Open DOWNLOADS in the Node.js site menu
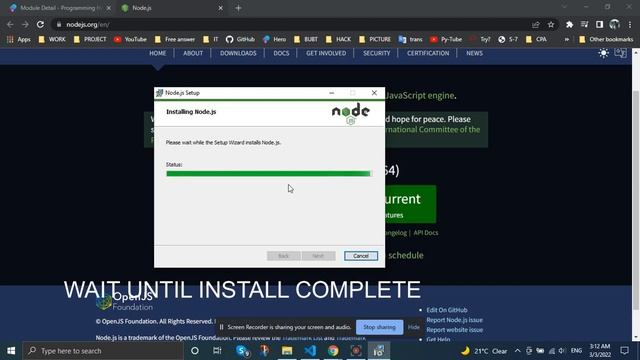The image size is (640, 360). (238, 53)
